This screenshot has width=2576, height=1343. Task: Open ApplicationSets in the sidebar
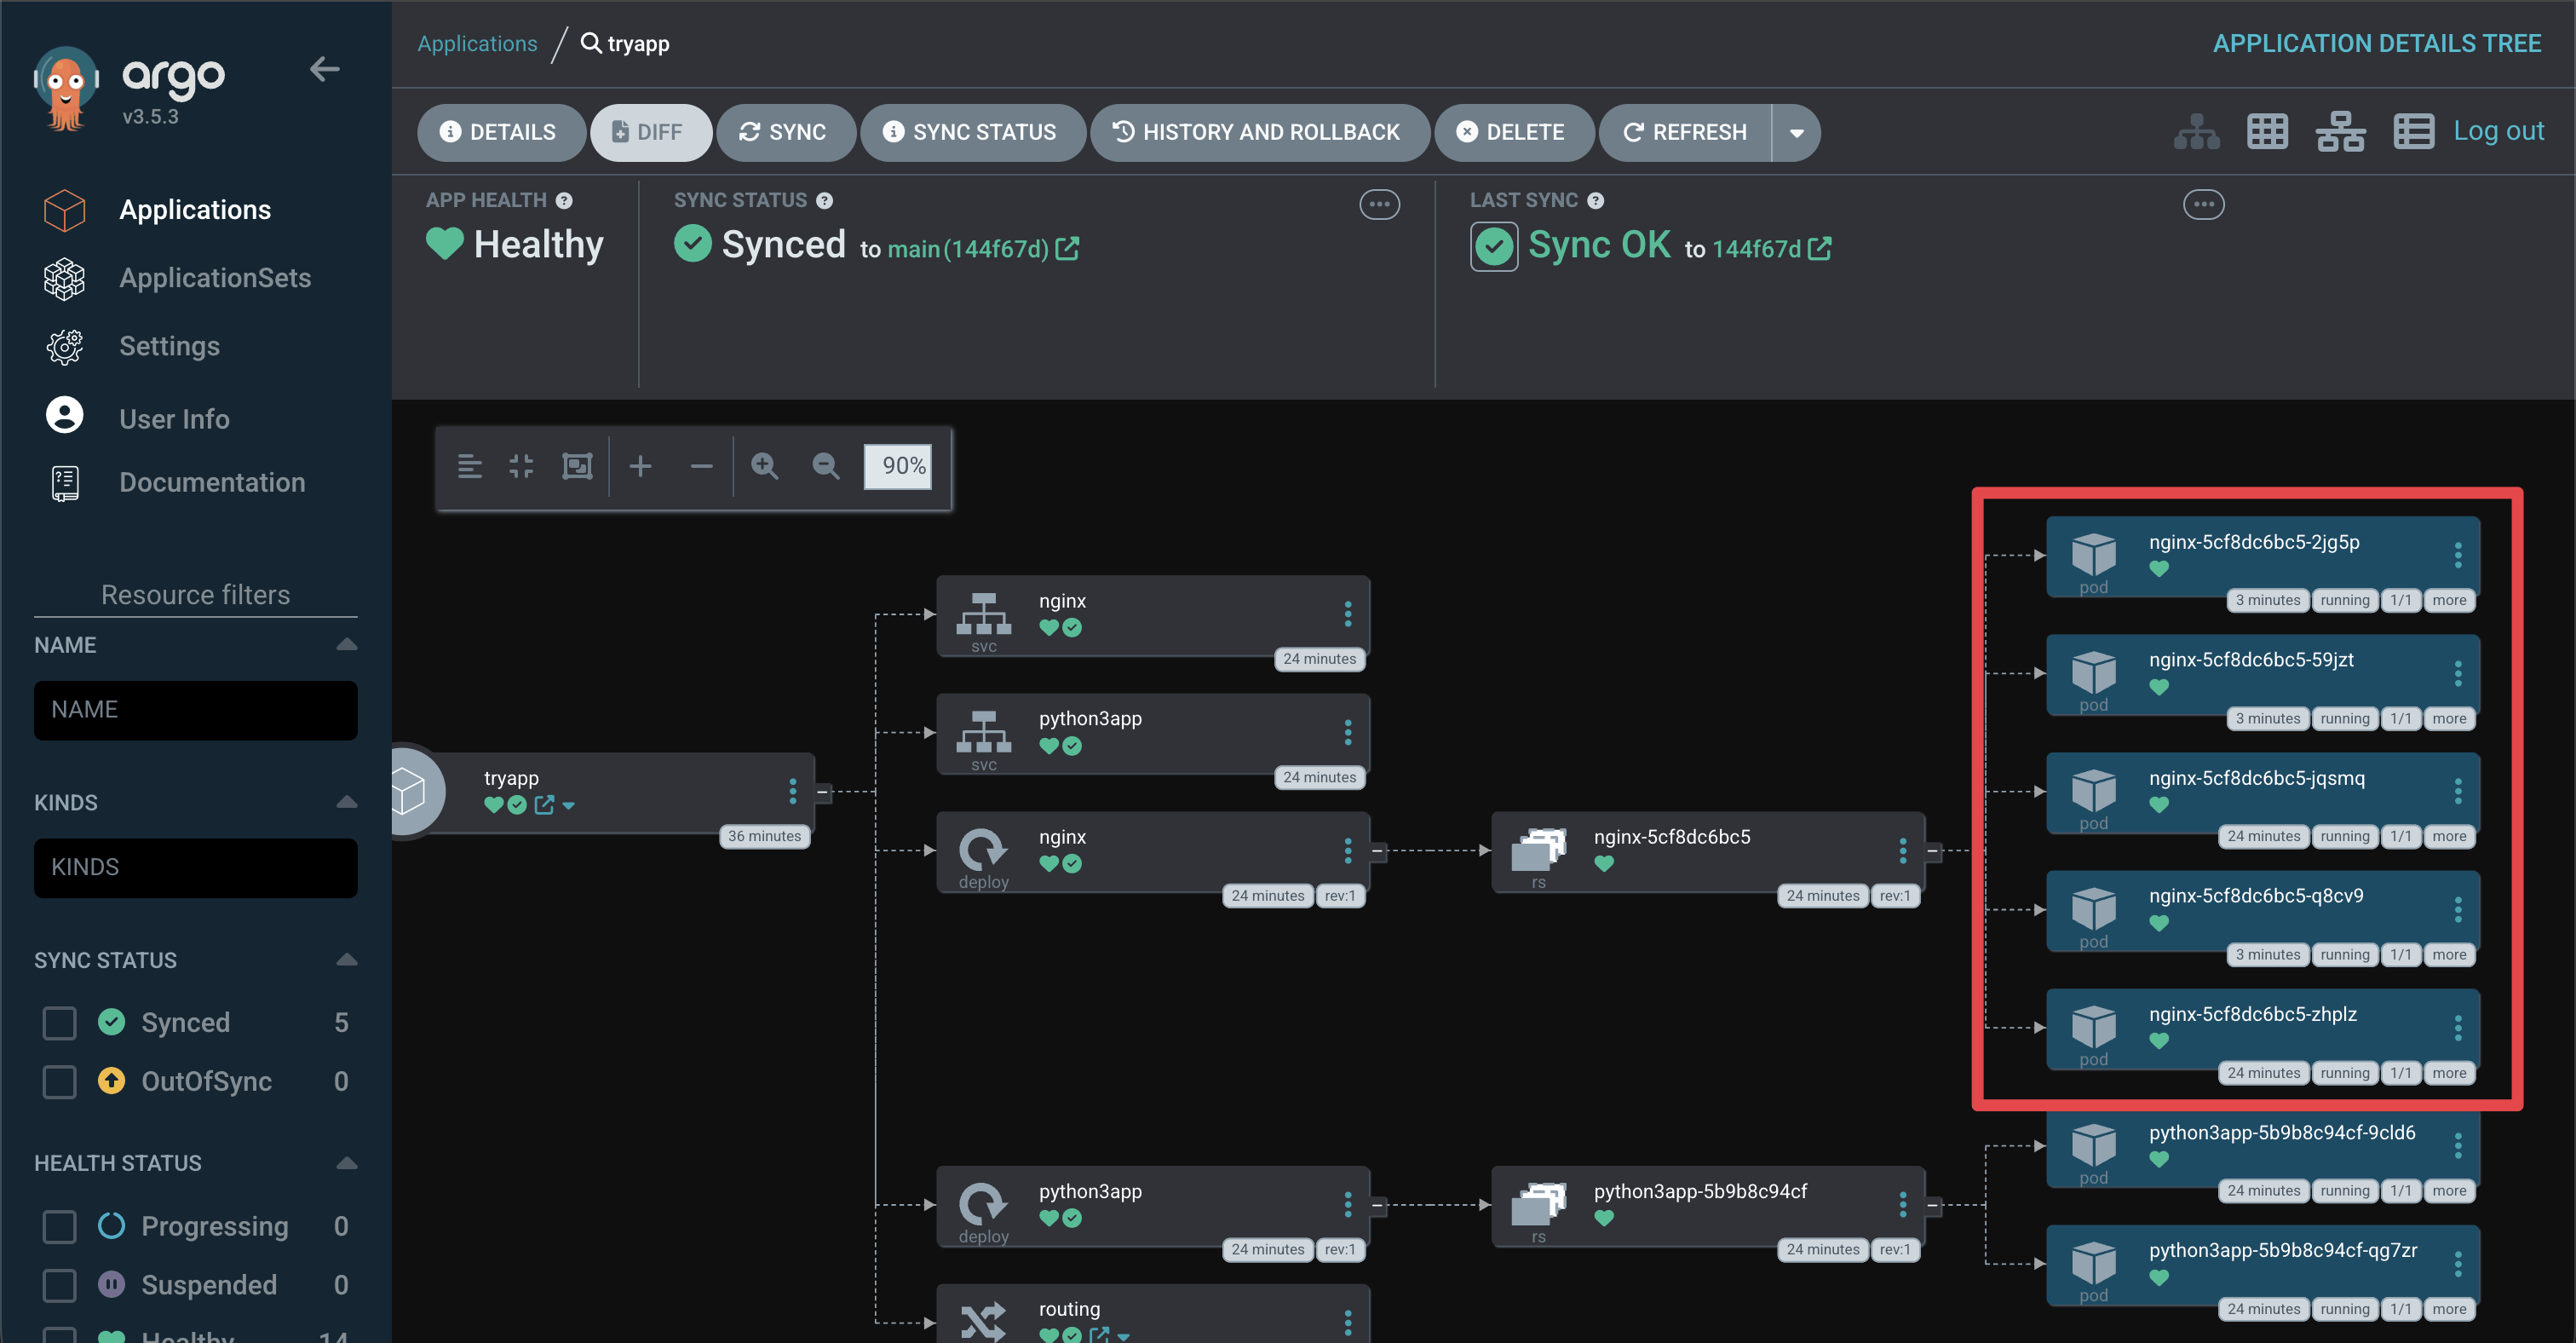pos(215,278)
